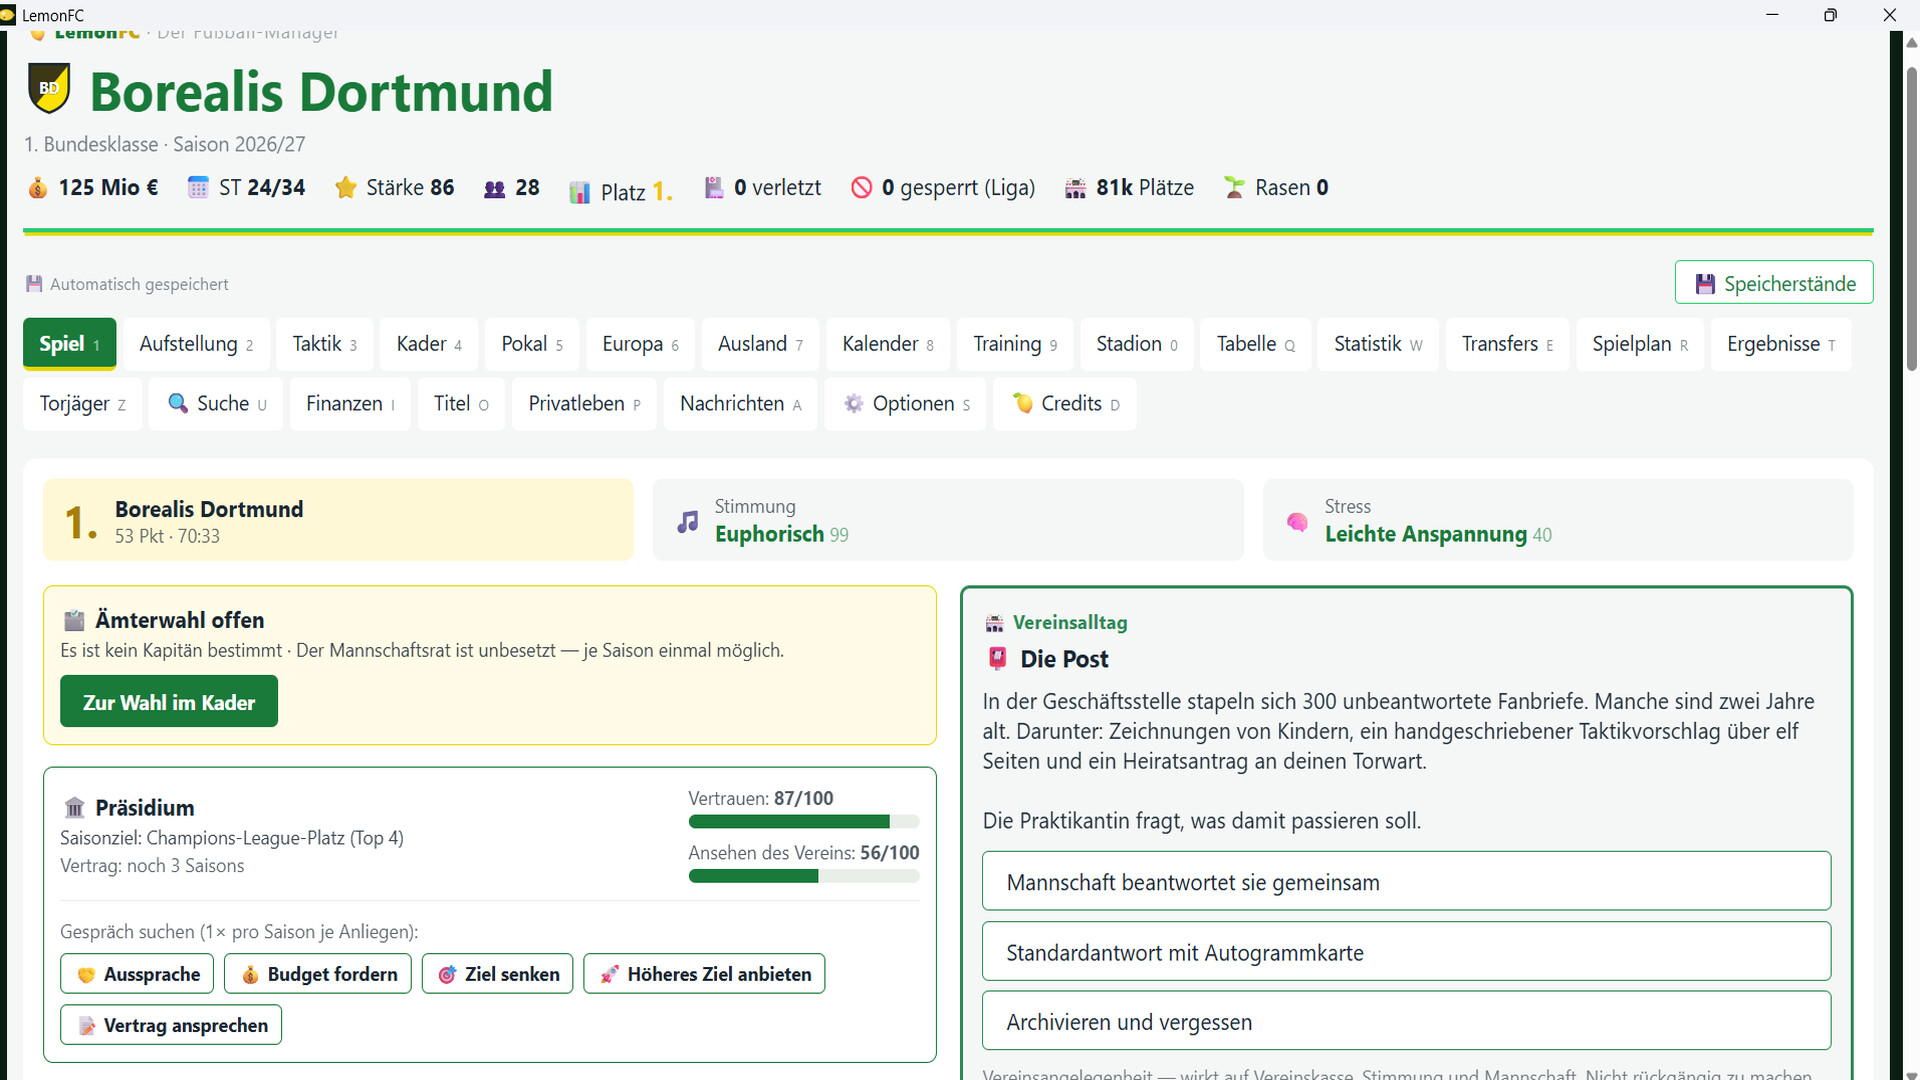Click the Stress brain icon

click(1298, 521)
